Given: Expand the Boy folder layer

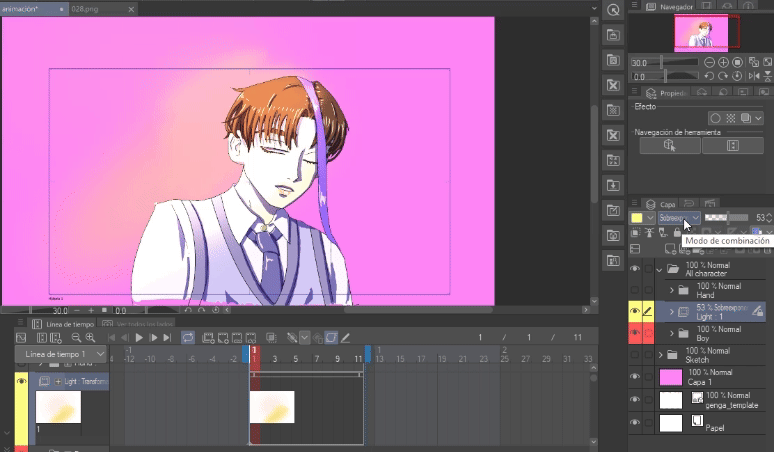Looking at the screenshot, I should coord(671,334).
